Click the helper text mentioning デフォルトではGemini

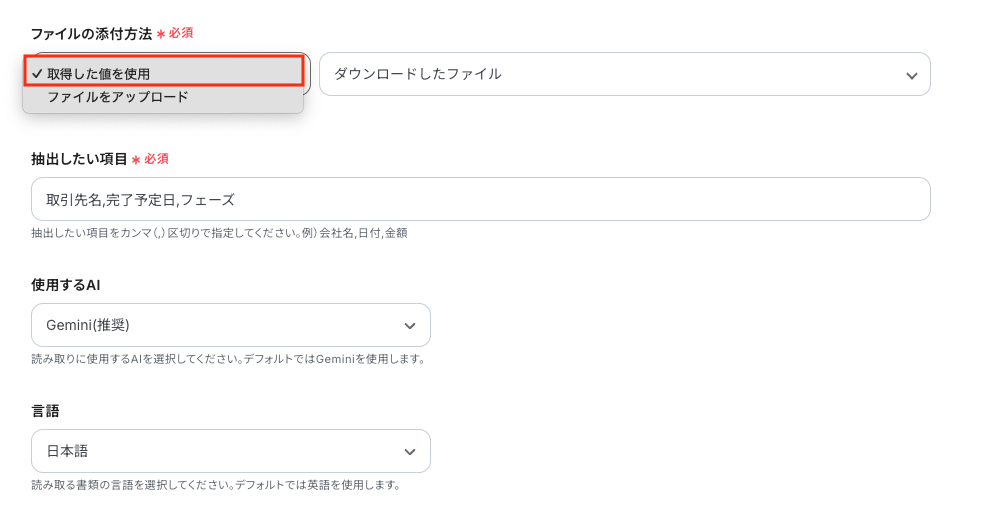click(x=228, y=359)
